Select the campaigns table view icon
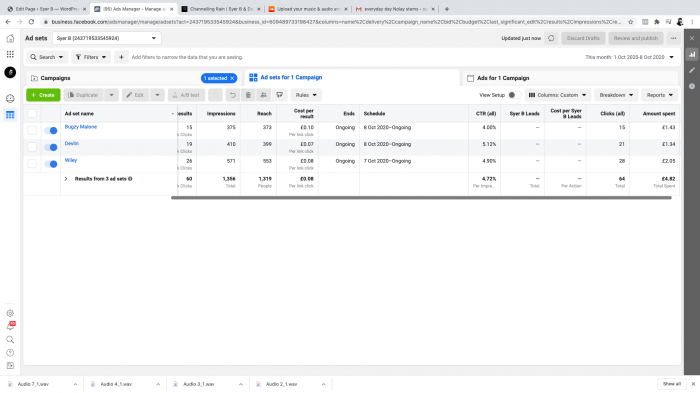700x393 pixels. point(10,115)
